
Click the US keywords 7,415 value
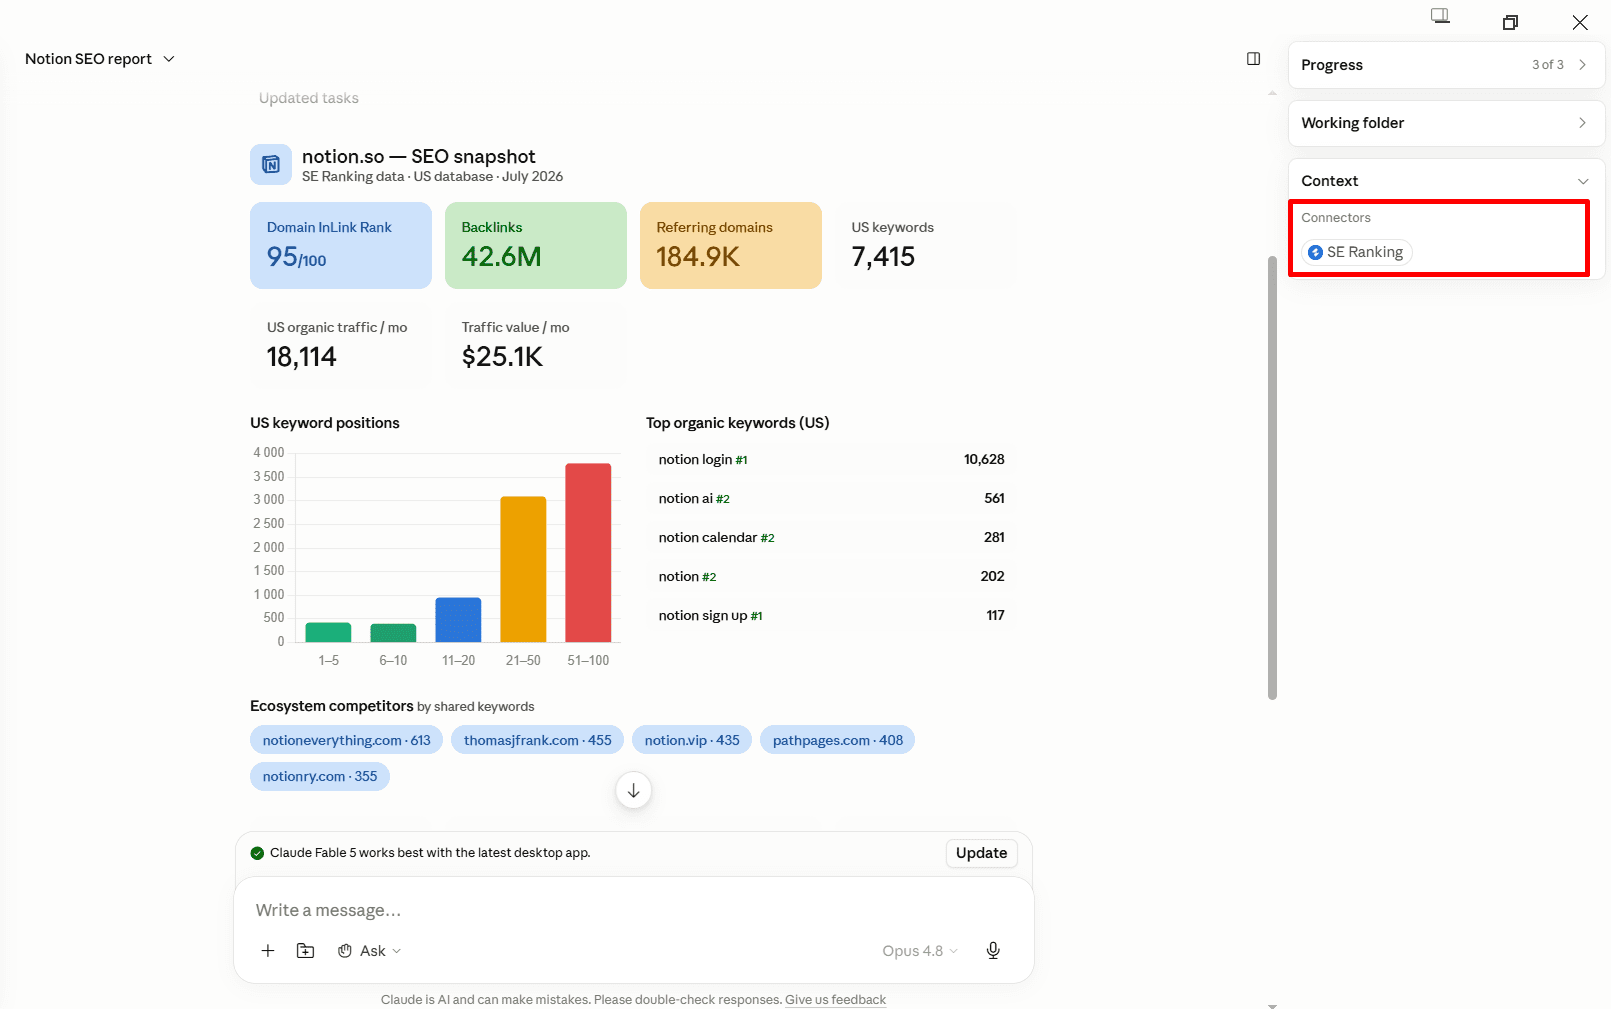tap(883, 257)
